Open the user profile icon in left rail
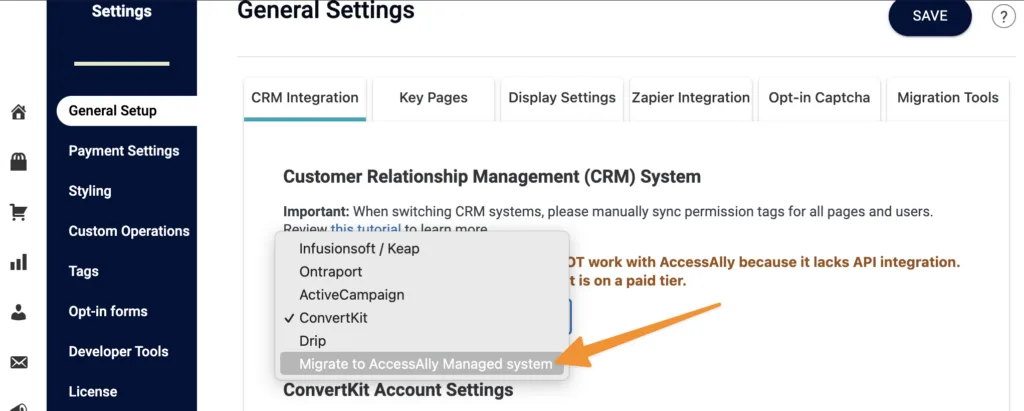 point(19,312)
